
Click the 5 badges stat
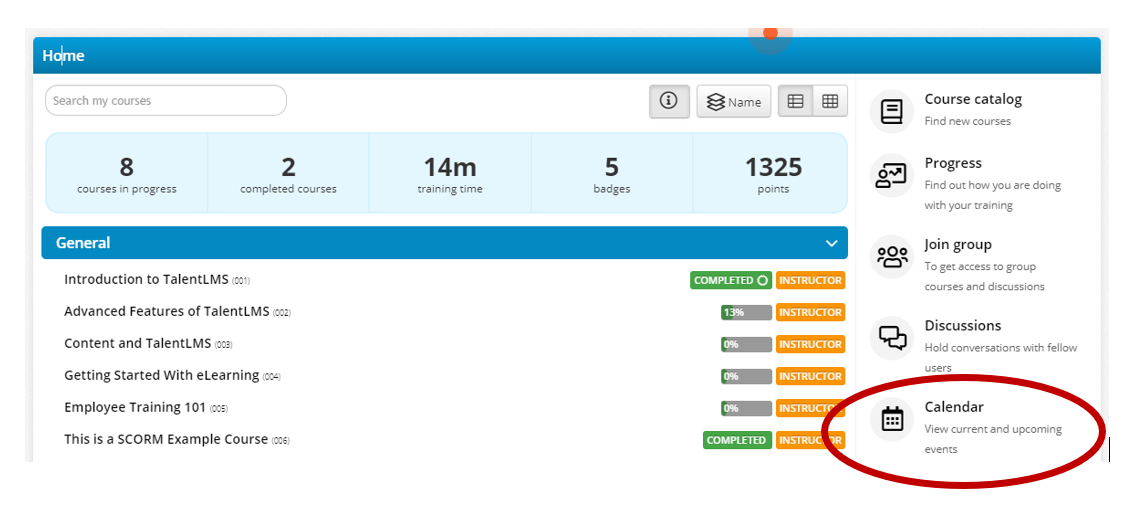611,173
